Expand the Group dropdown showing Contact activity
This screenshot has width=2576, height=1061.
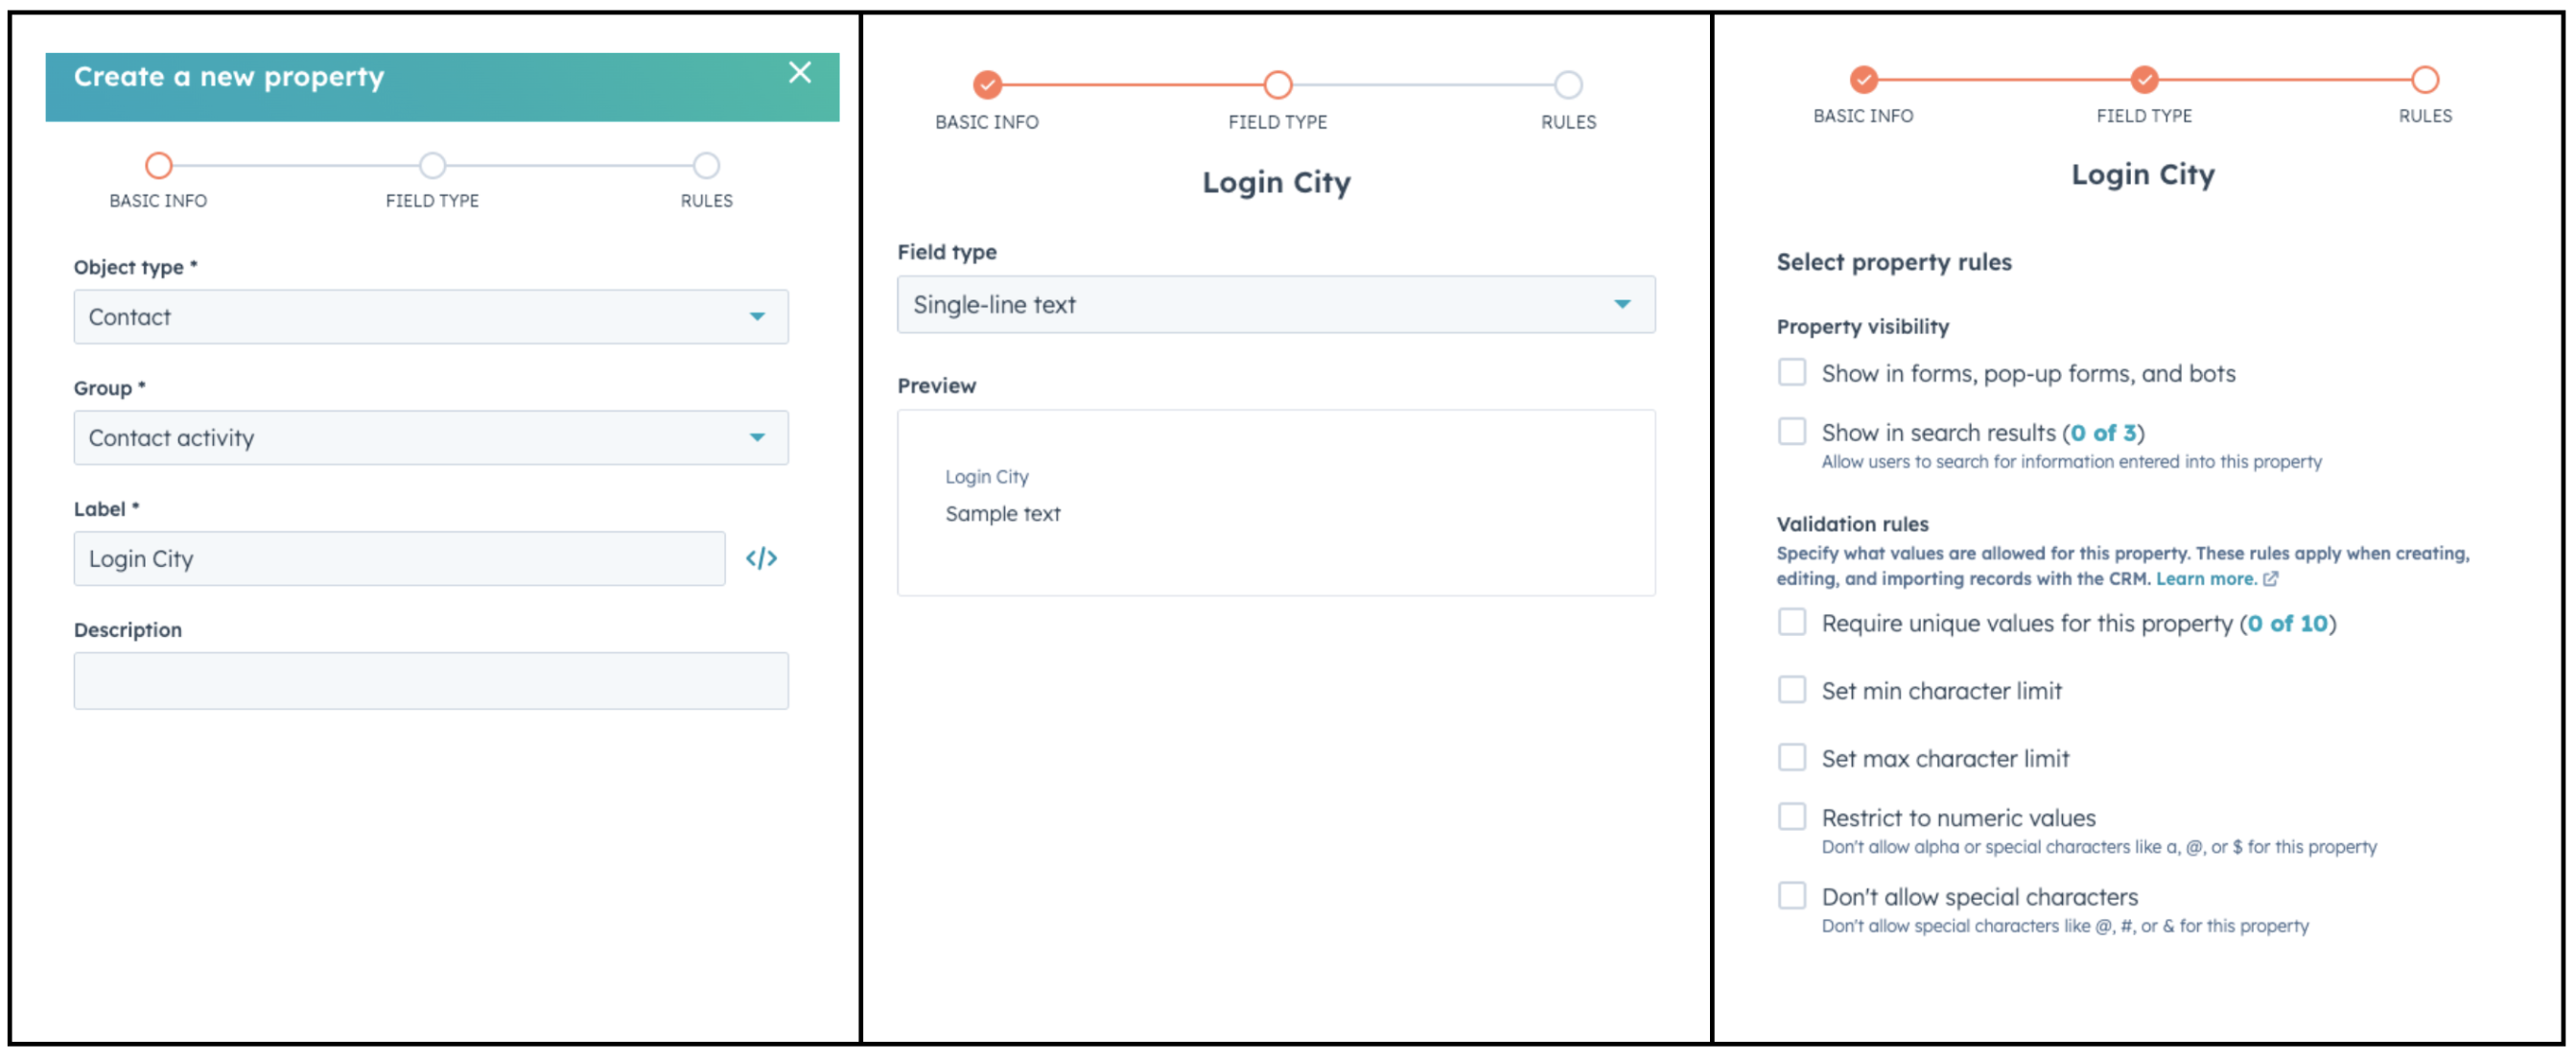point(430,438)
